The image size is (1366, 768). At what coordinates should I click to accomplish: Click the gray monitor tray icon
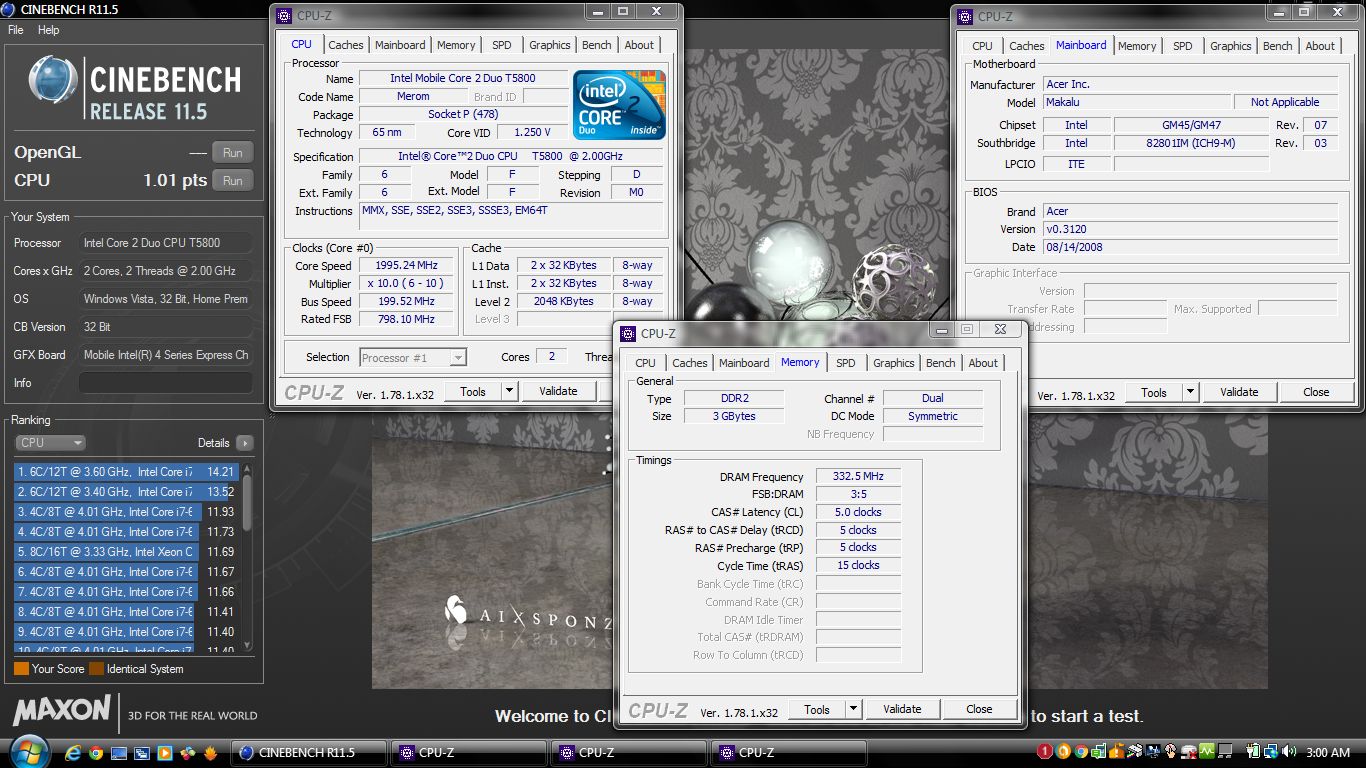(1225, 751)
